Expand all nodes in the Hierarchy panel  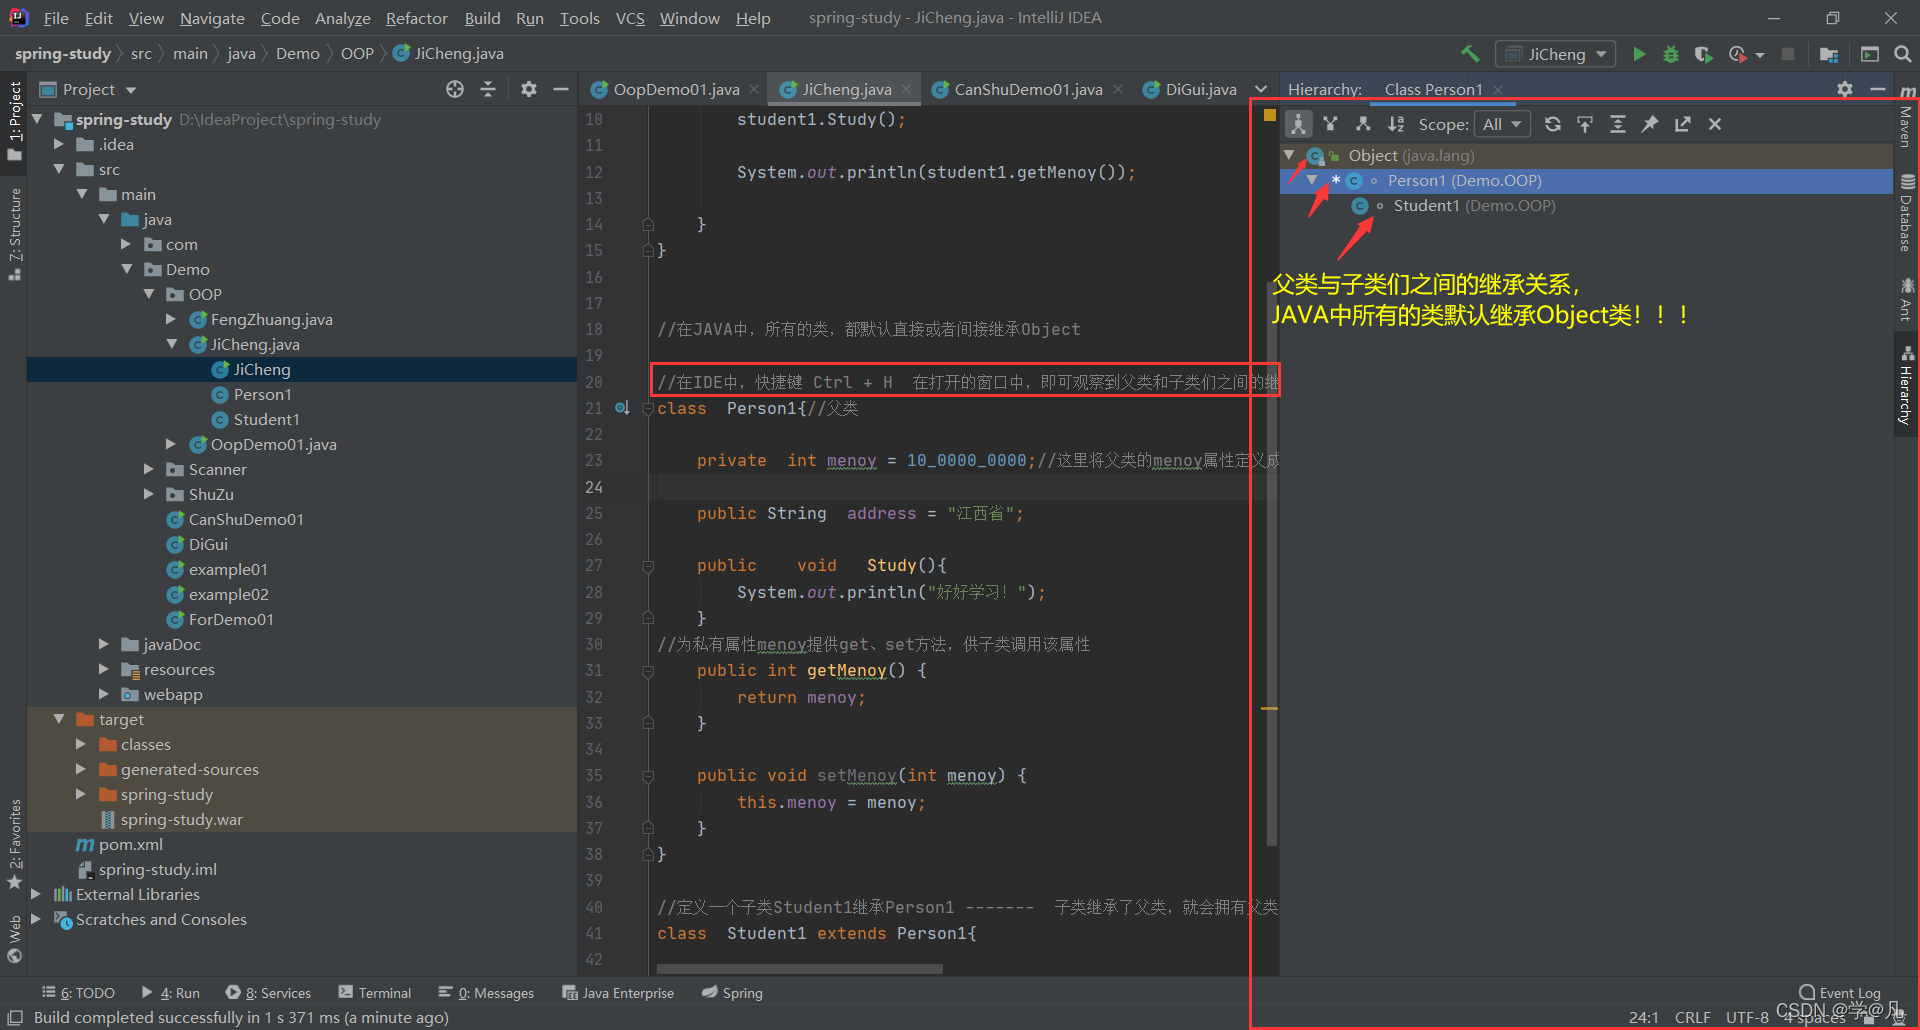coord(1617,124)
